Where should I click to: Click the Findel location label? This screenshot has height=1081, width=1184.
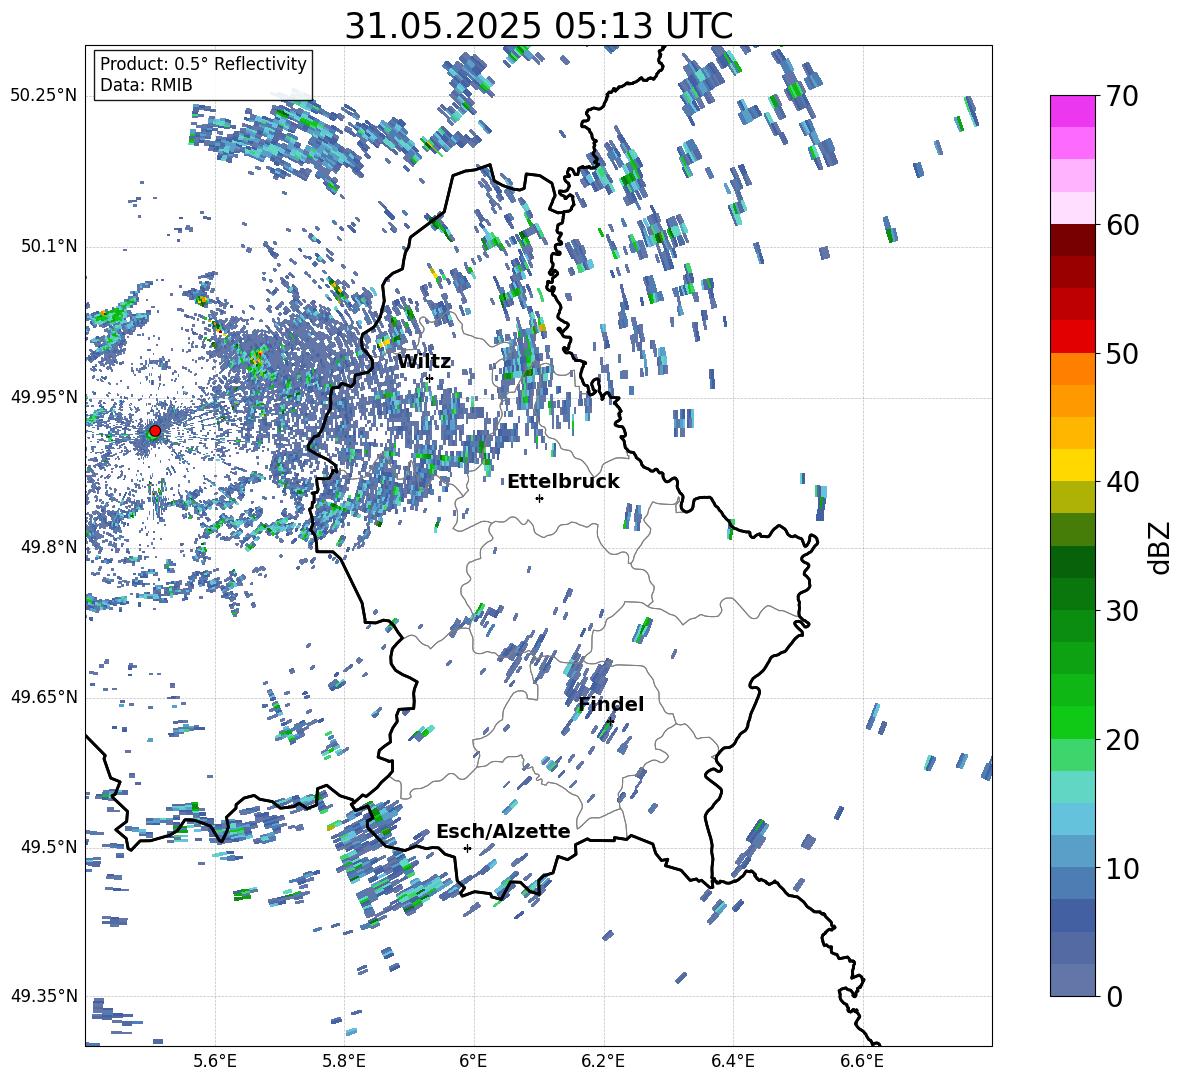point(611,704)
